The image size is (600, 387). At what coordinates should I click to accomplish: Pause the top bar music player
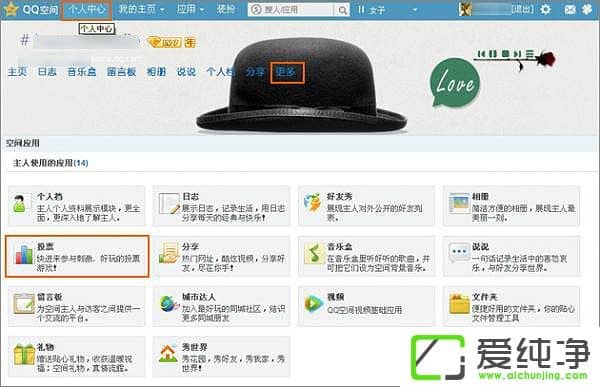pyautogui.click(x=361, y=9)
